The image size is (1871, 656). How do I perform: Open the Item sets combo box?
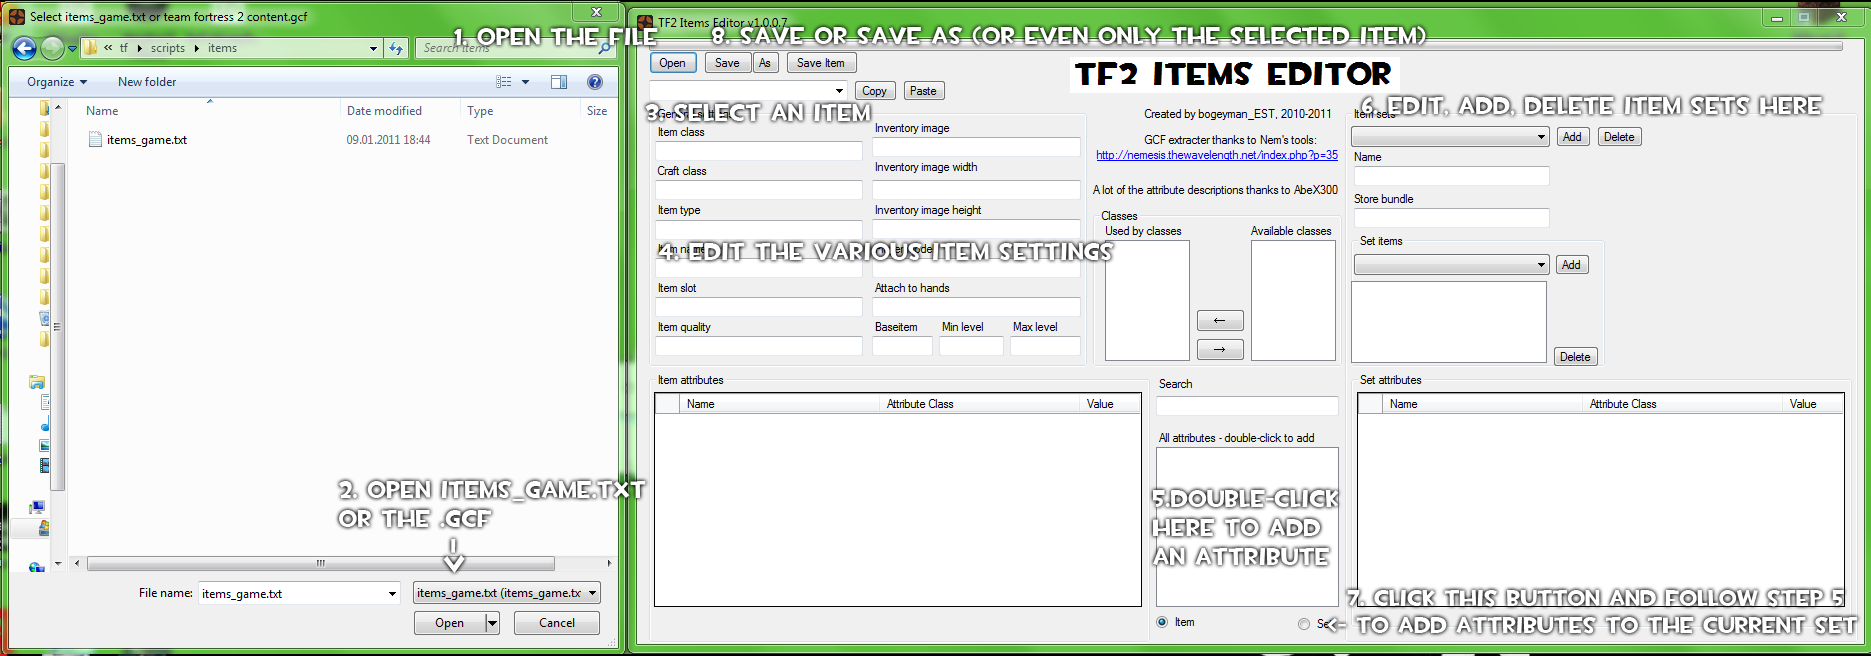[1450, 137]
